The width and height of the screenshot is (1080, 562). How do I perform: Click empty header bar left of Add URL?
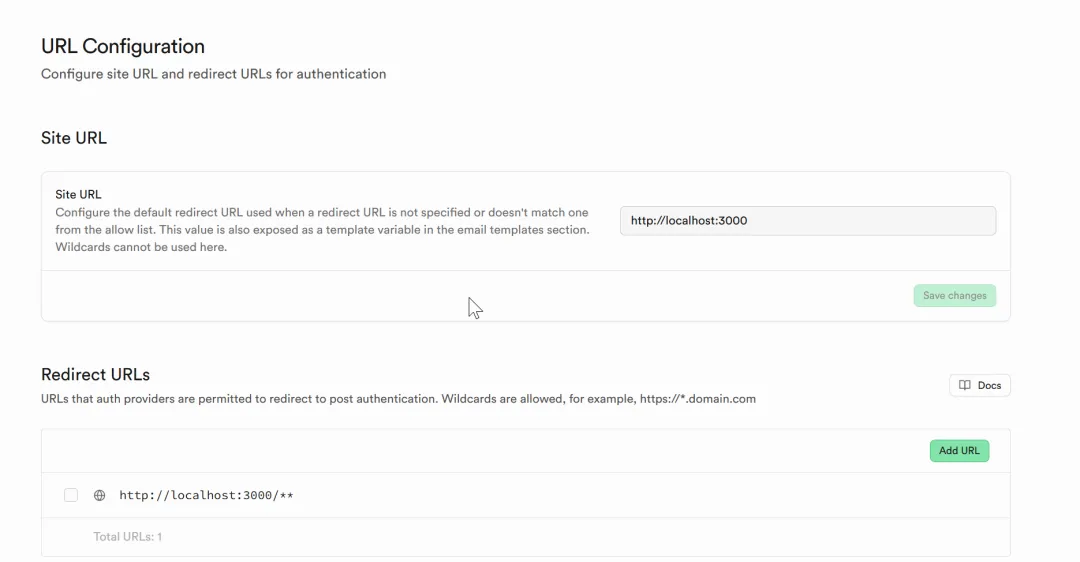coord(450,451)
